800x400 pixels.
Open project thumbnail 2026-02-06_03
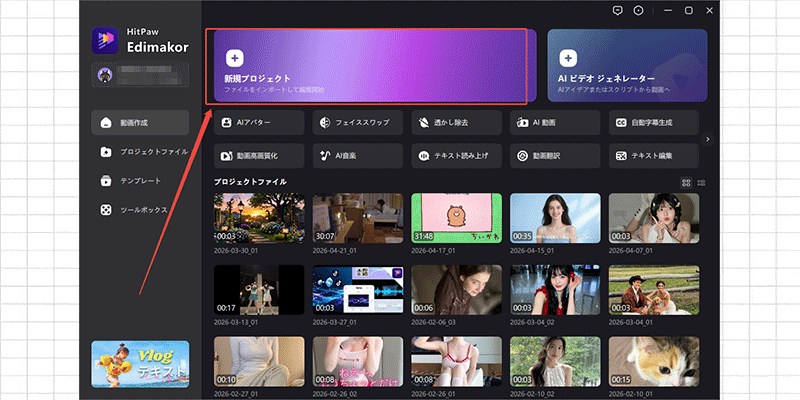[457, 290]
